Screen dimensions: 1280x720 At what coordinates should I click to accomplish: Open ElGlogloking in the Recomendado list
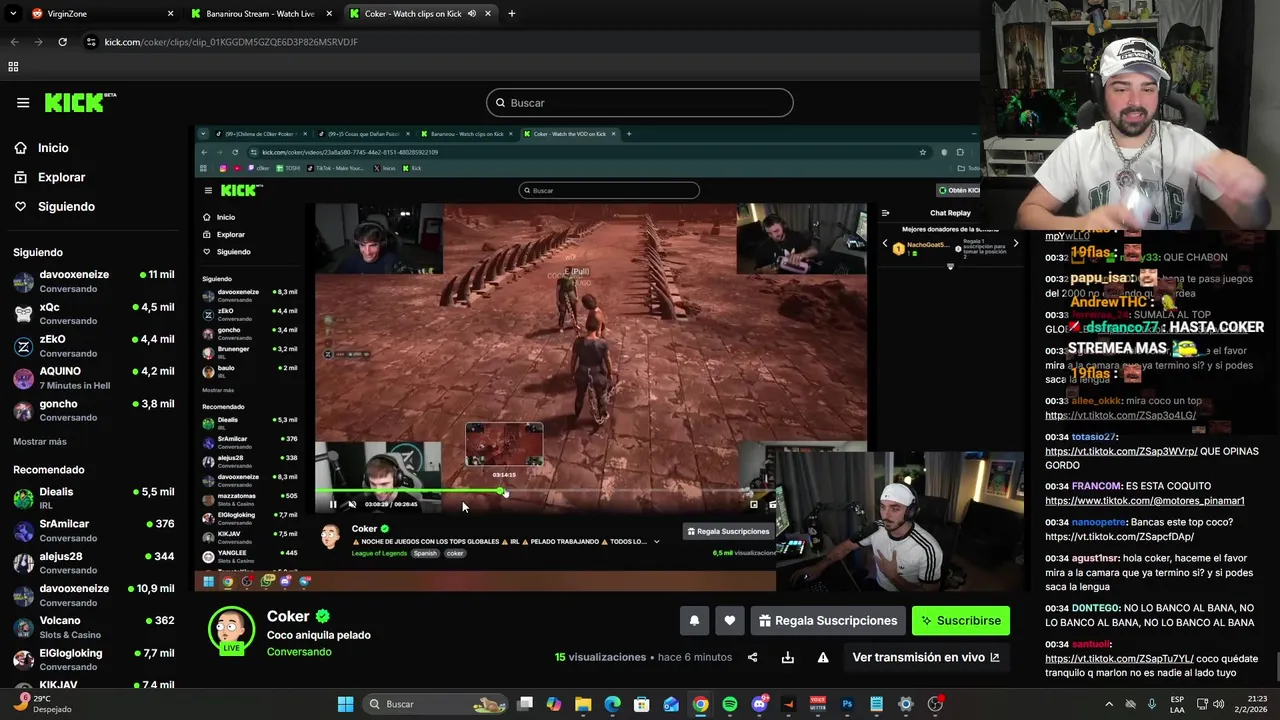pyautogui.click(x=94, y=659)
